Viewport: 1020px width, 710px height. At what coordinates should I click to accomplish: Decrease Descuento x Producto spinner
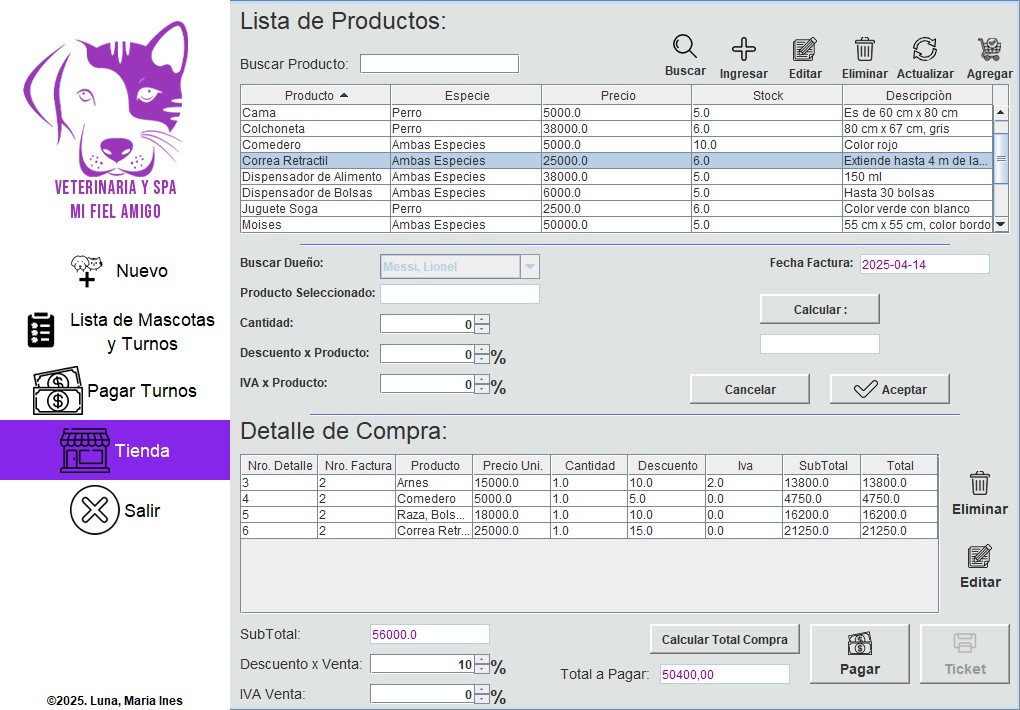(x=482, y=359)
